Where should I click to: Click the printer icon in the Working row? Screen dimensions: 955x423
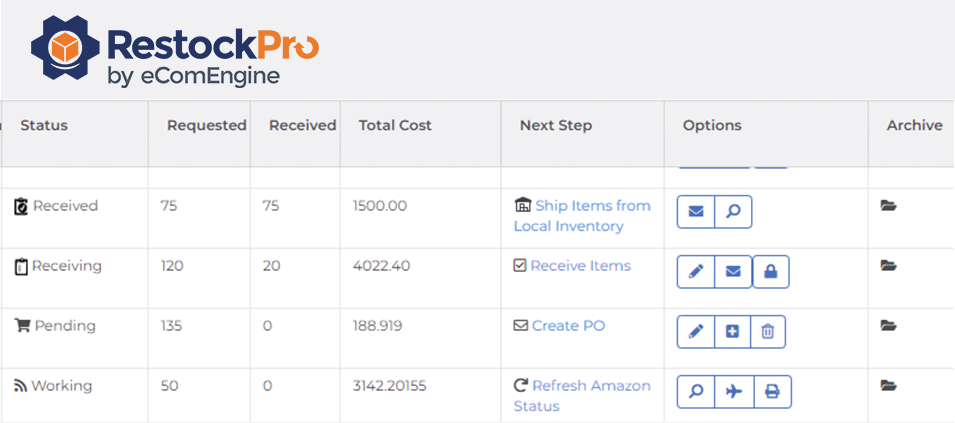[772, 392]
